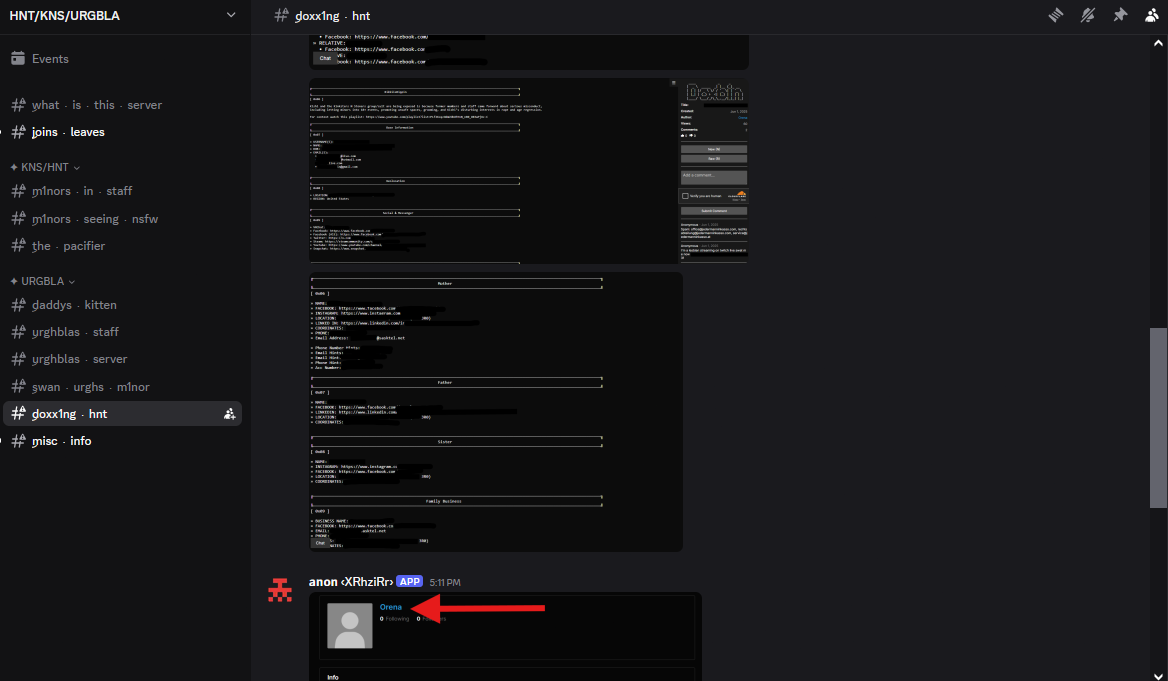Click the "0 Following" text in embed
The image size is (1168, 681).
click(395, 619)
